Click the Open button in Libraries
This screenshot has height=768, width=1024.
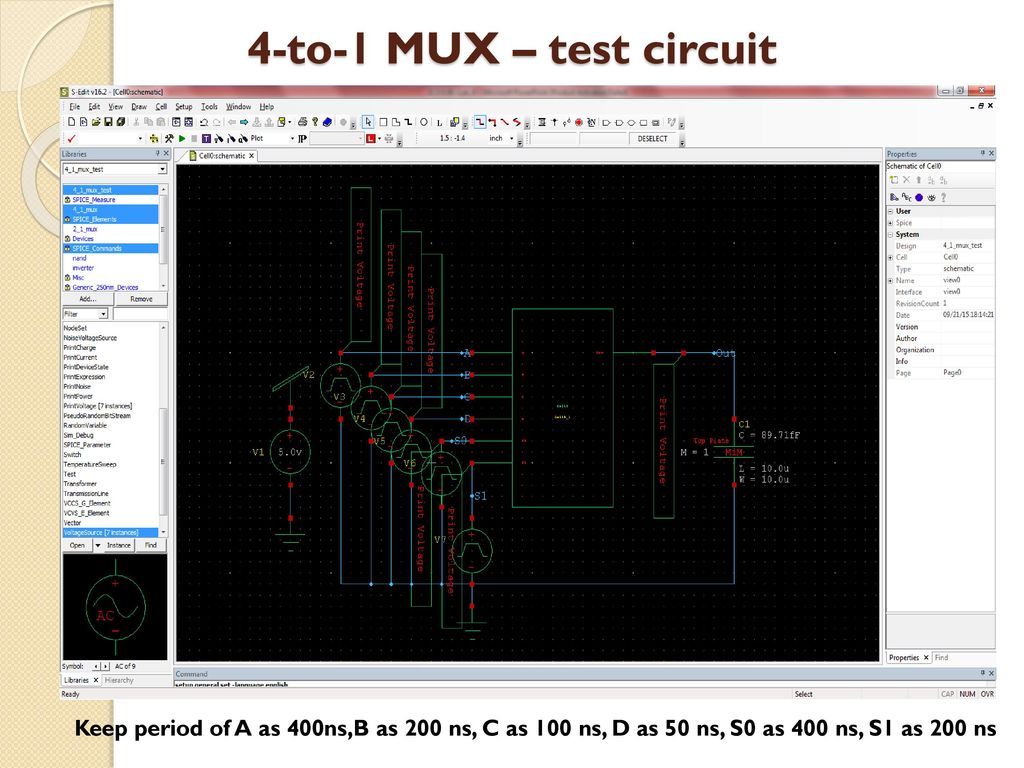[77, 545]
